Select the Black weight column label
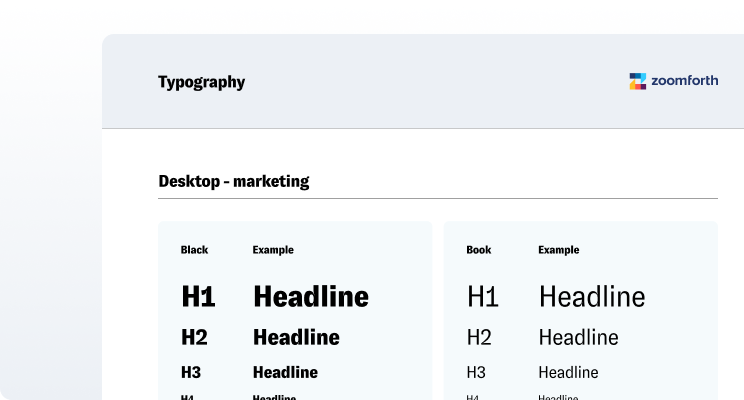The image size is (744, 400). pos(194,250)
